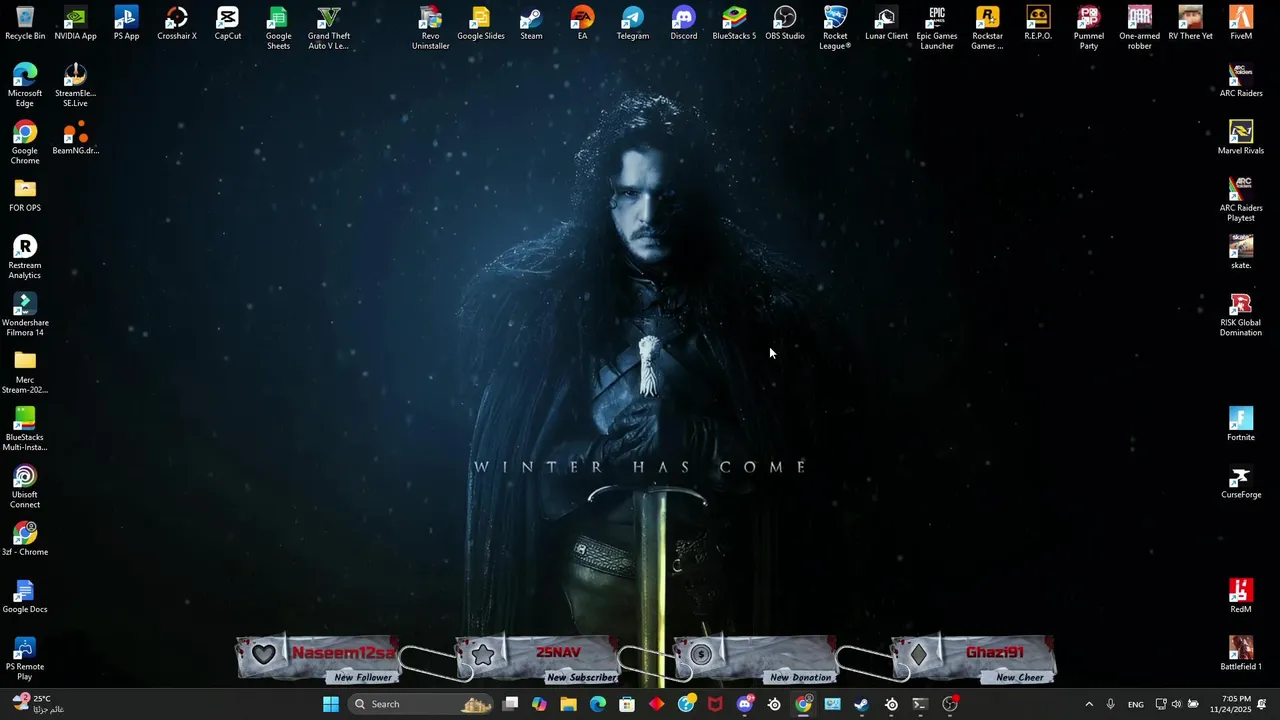This screenshot has height=720, width=1280.
Task: Open the Pummel Party desktop icon
Action: (1089, 28)
